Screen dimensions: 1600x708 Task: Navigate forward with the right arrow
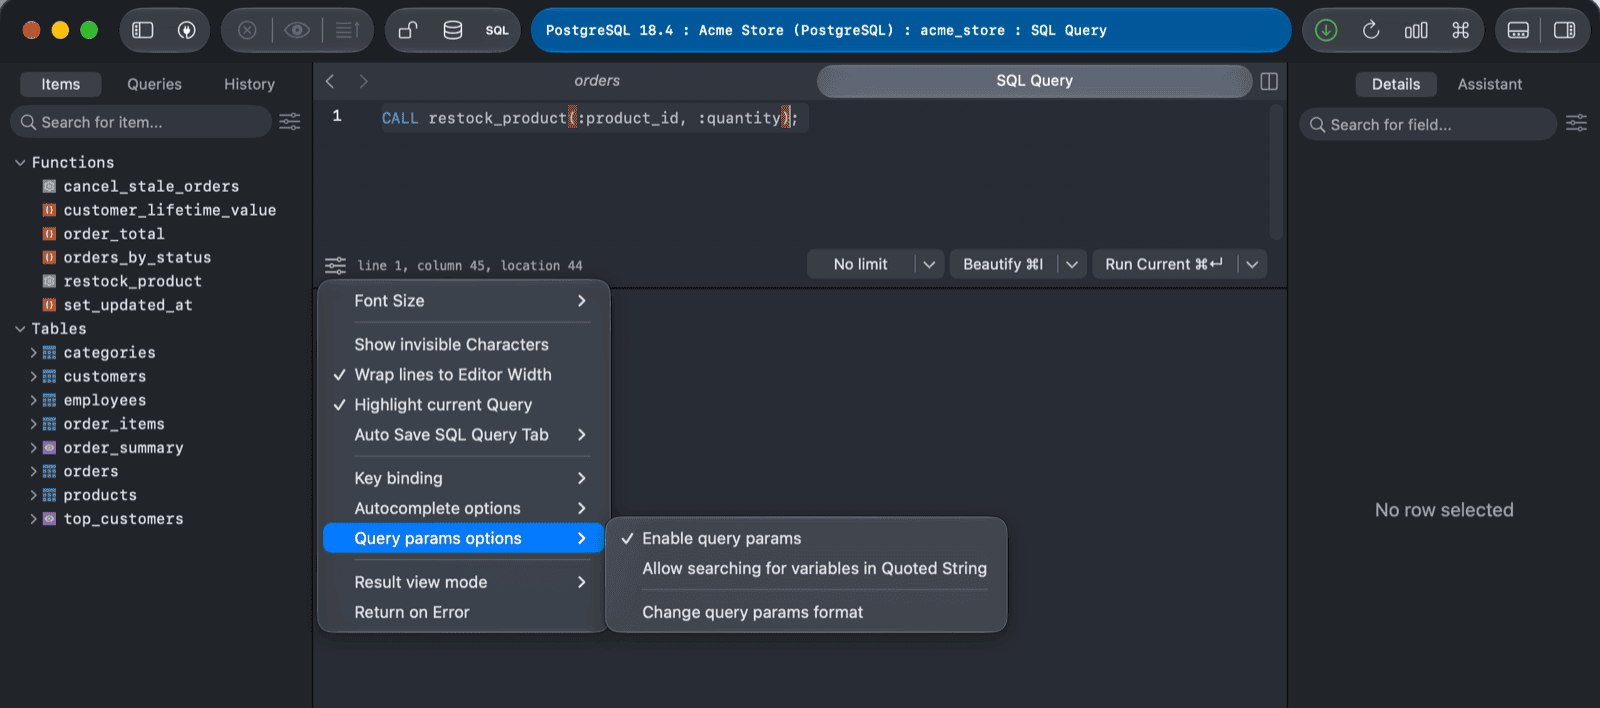363,81
